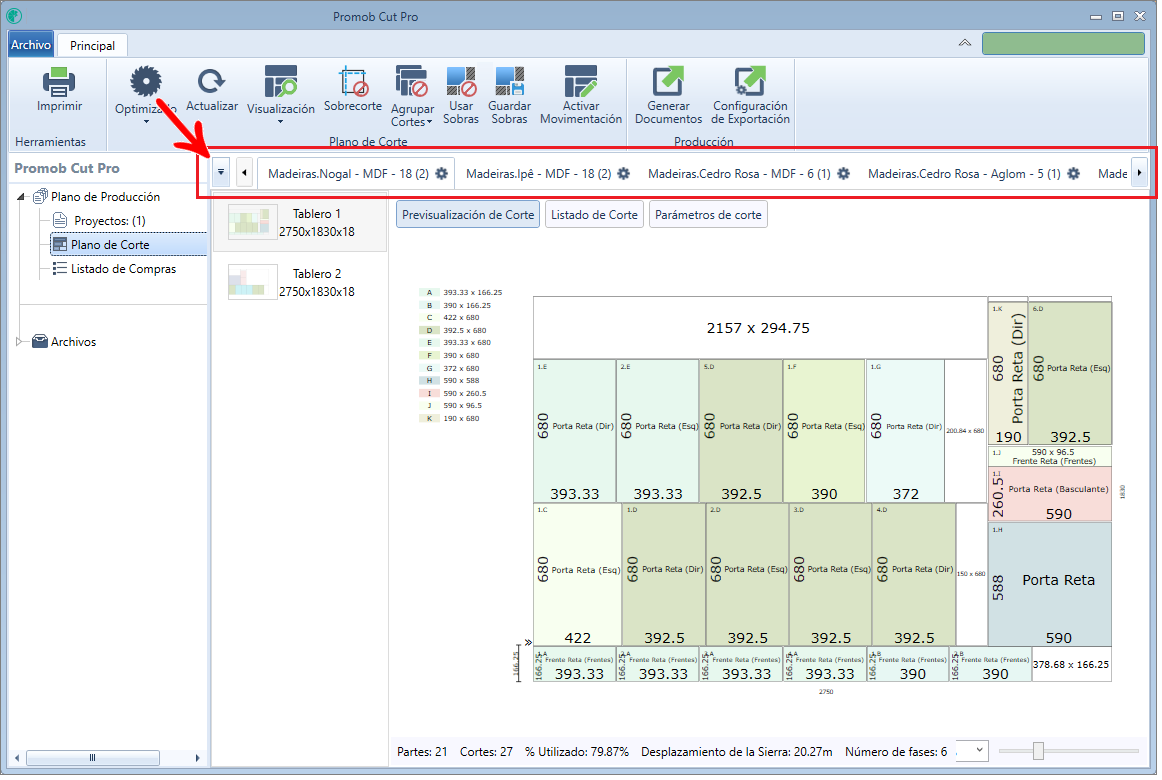Run the Optimización saw blade tool
Viewport: 1162px width, 780px height.
145,81
